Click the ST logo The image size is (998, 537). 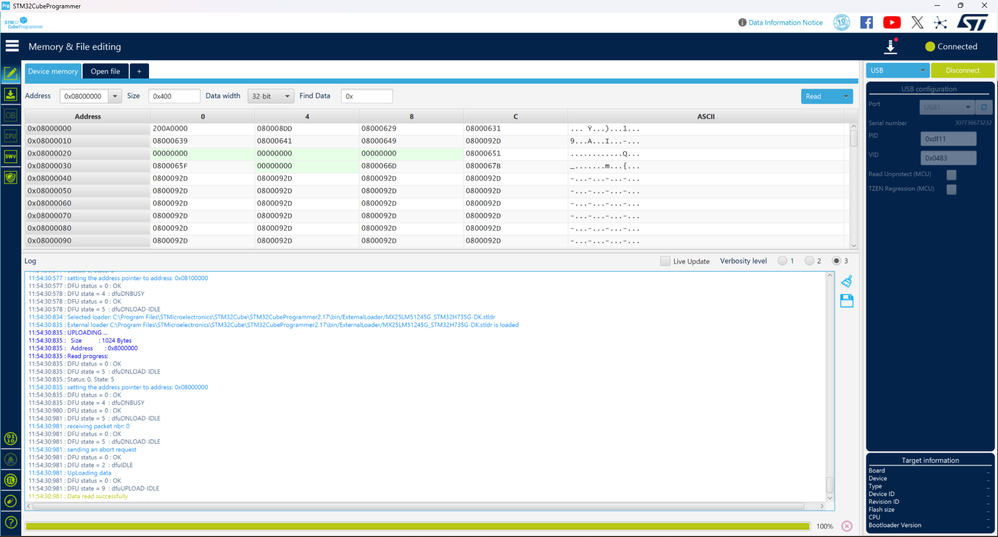(x=972, y=22)
